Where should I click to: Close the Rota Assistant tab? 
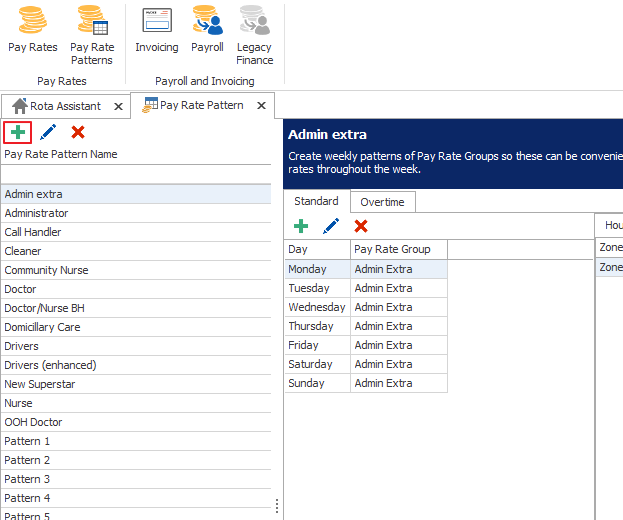coord(118,106)
